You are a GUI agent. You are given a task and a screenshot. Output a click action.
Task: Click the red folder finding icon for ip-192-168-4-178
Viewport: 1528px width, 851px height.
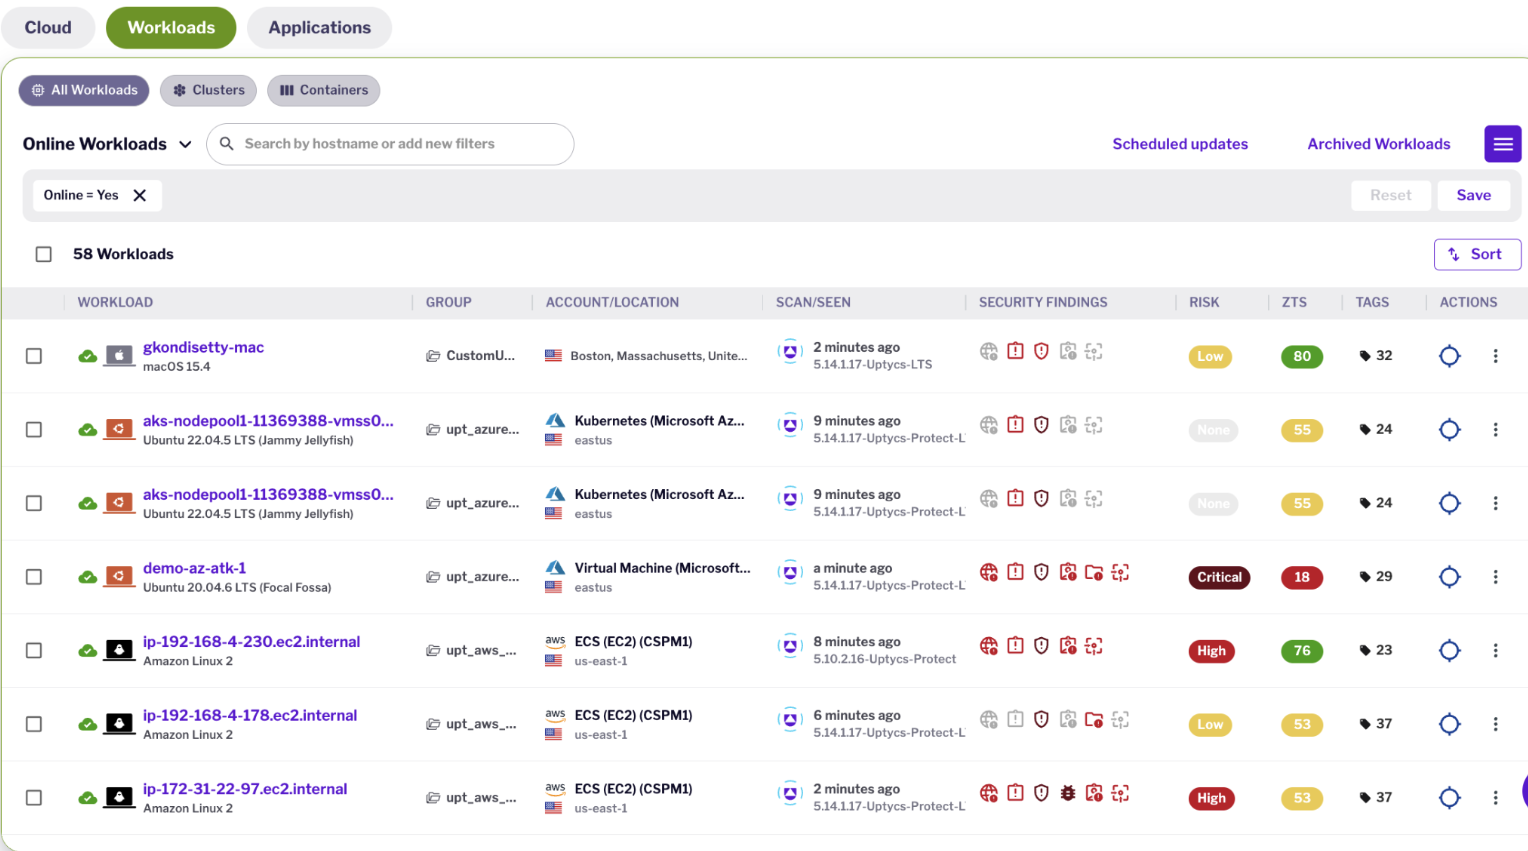pyautogui.click(x=1094, y=719)
